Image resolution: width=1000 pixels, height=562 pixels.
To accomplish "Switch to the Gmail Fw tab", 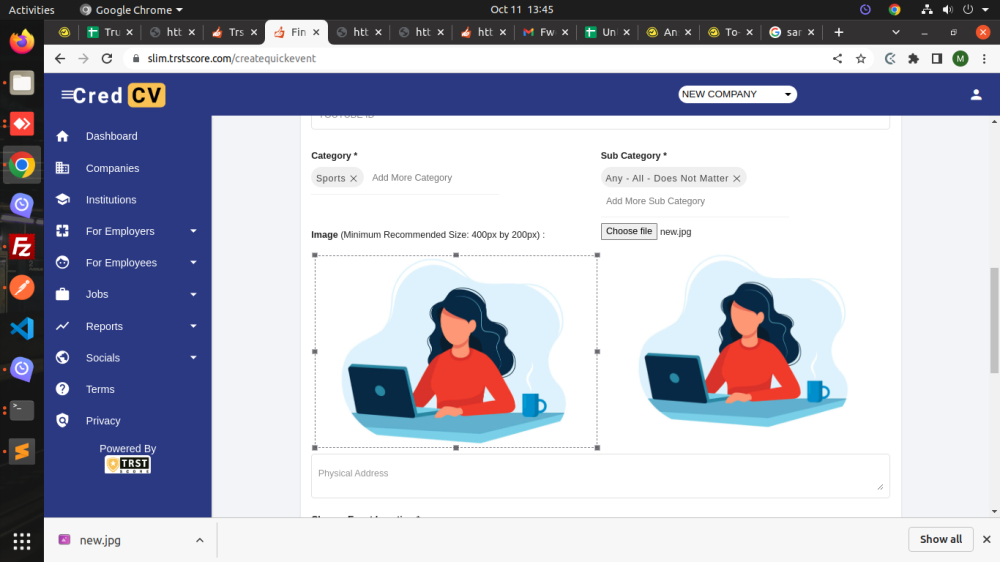I will coord(545,32).
